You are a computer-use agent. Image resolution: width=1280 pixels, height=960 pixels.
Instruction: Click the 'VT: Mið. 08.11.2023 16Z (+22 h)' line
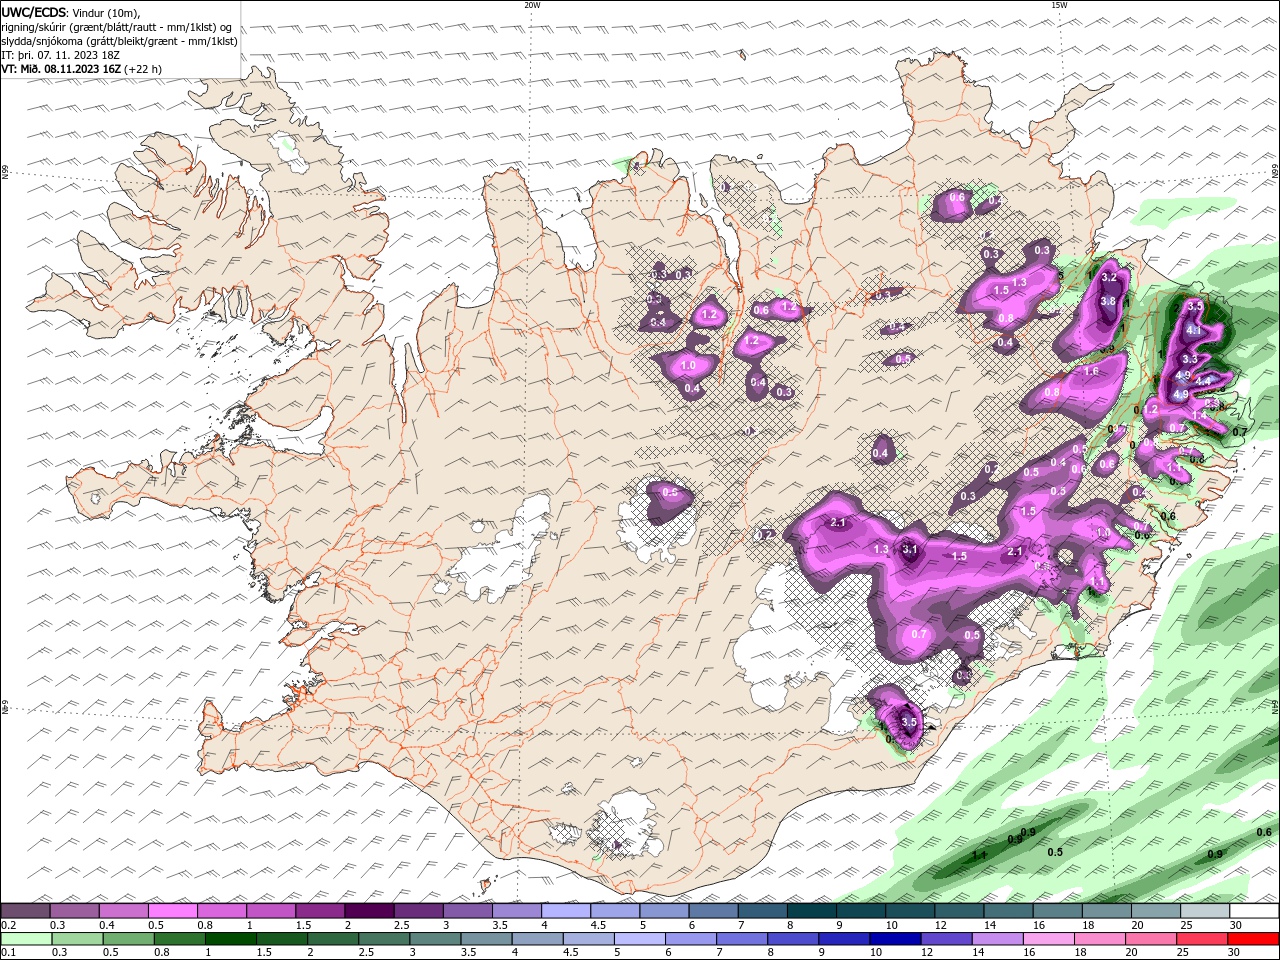82,69
